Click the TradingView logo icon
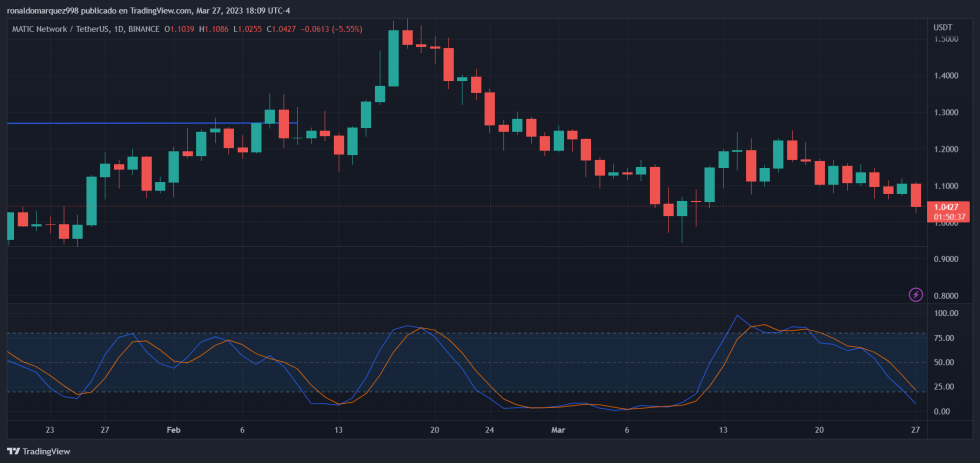This screenshot has height=463, width=980. [12, 451]
